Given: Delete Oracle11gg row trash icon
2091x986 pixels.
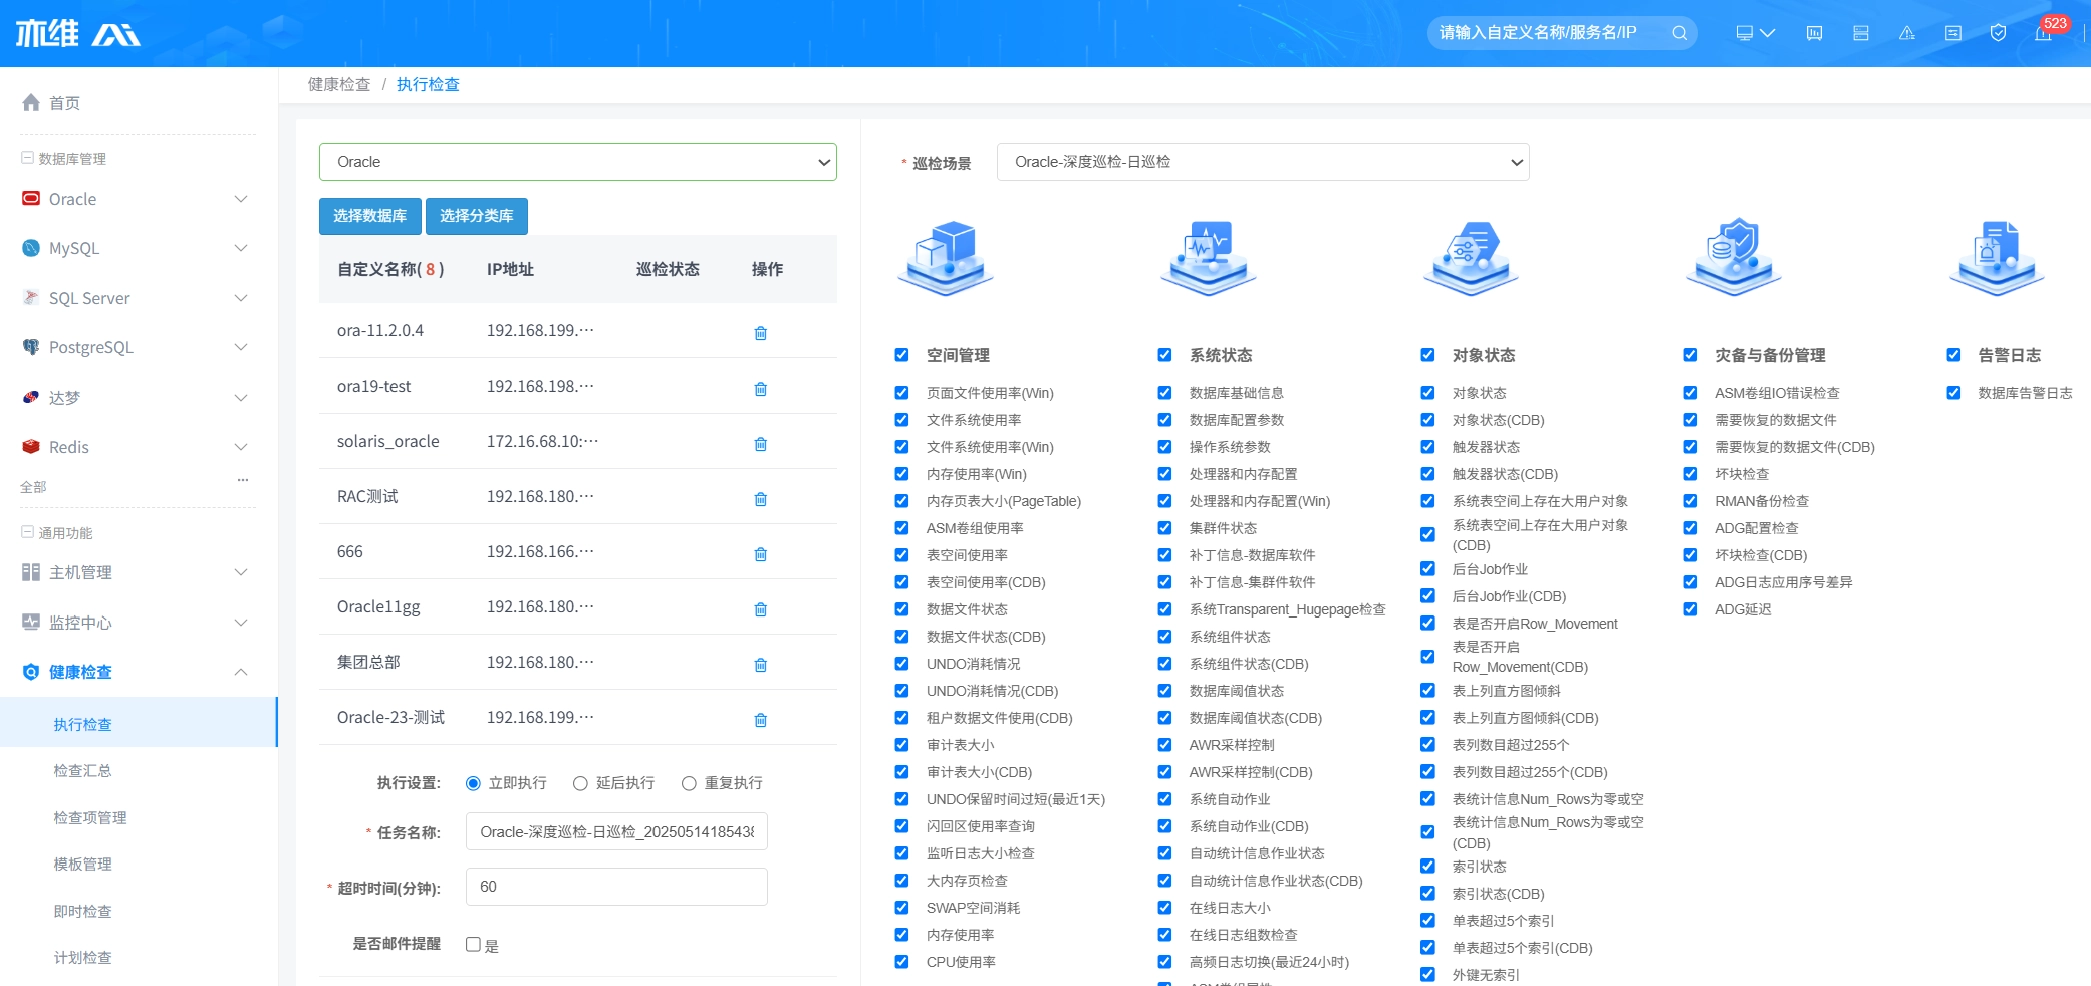Looking at the screenshot, I should (x=761, y=609).
